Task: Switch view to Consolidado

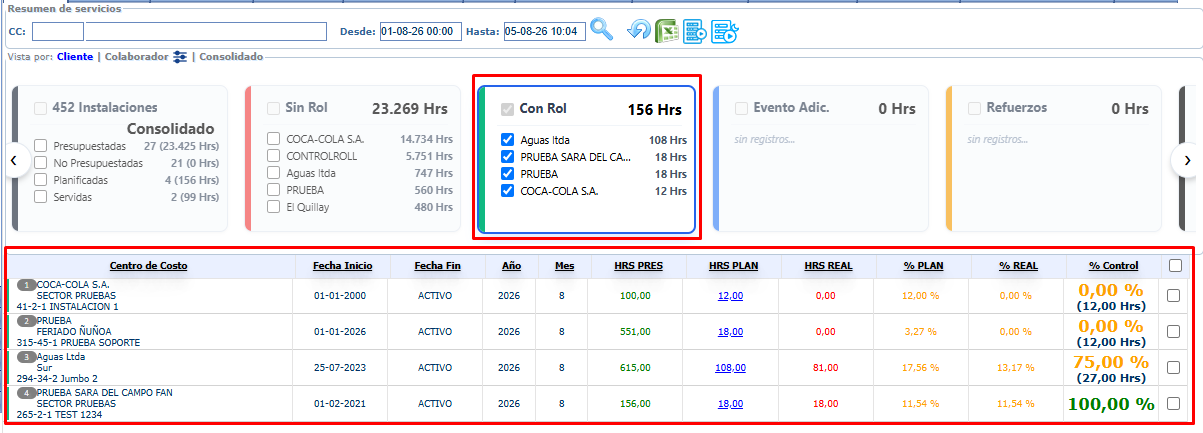Action: (x=231, y=57)
